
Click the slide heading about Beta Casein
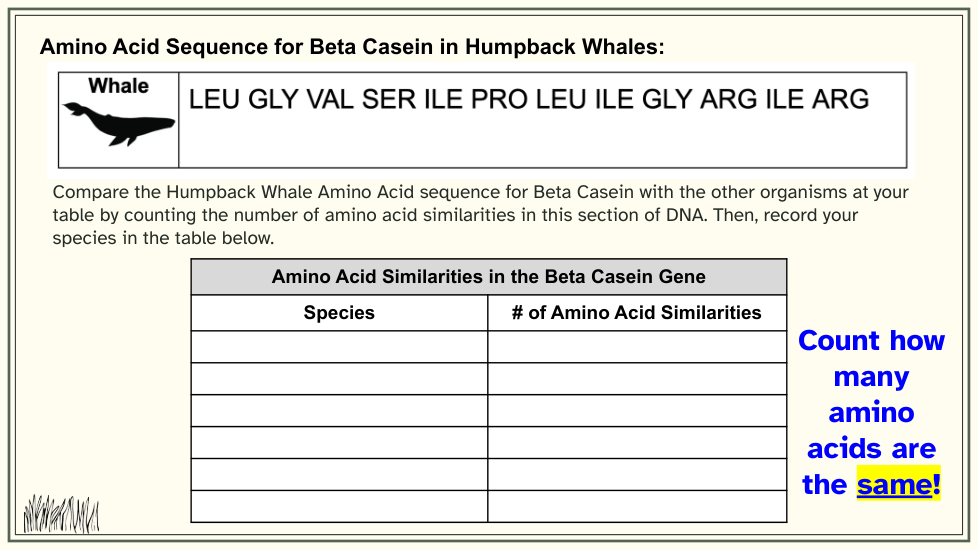tap(352, 47)
